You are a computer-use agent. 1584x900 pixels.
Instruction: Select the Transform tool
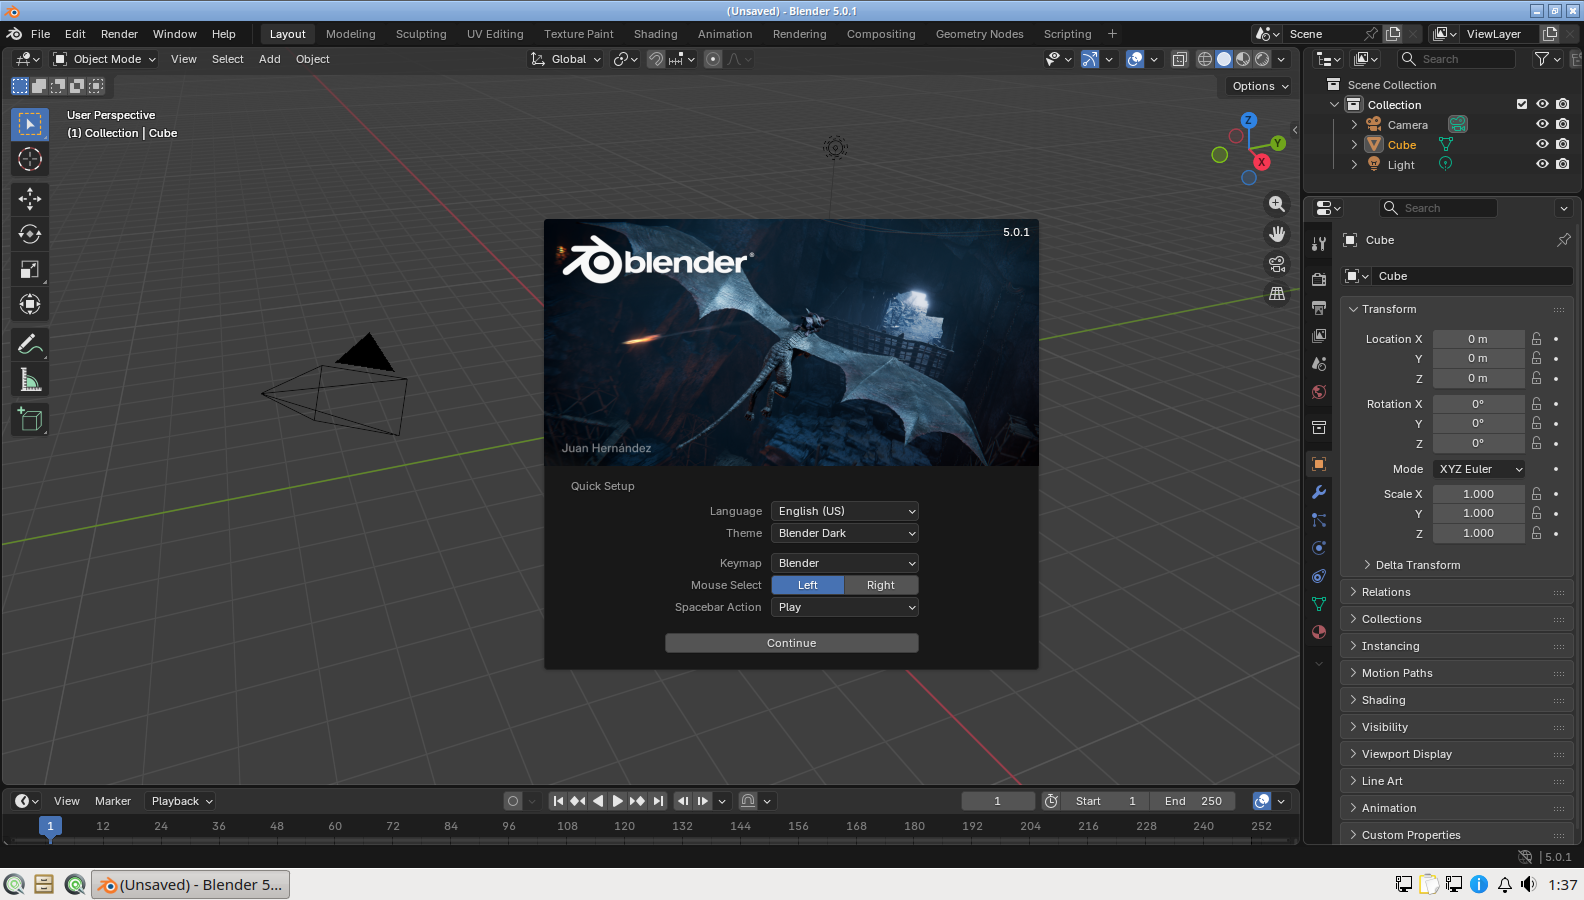[x=30, y=304]
